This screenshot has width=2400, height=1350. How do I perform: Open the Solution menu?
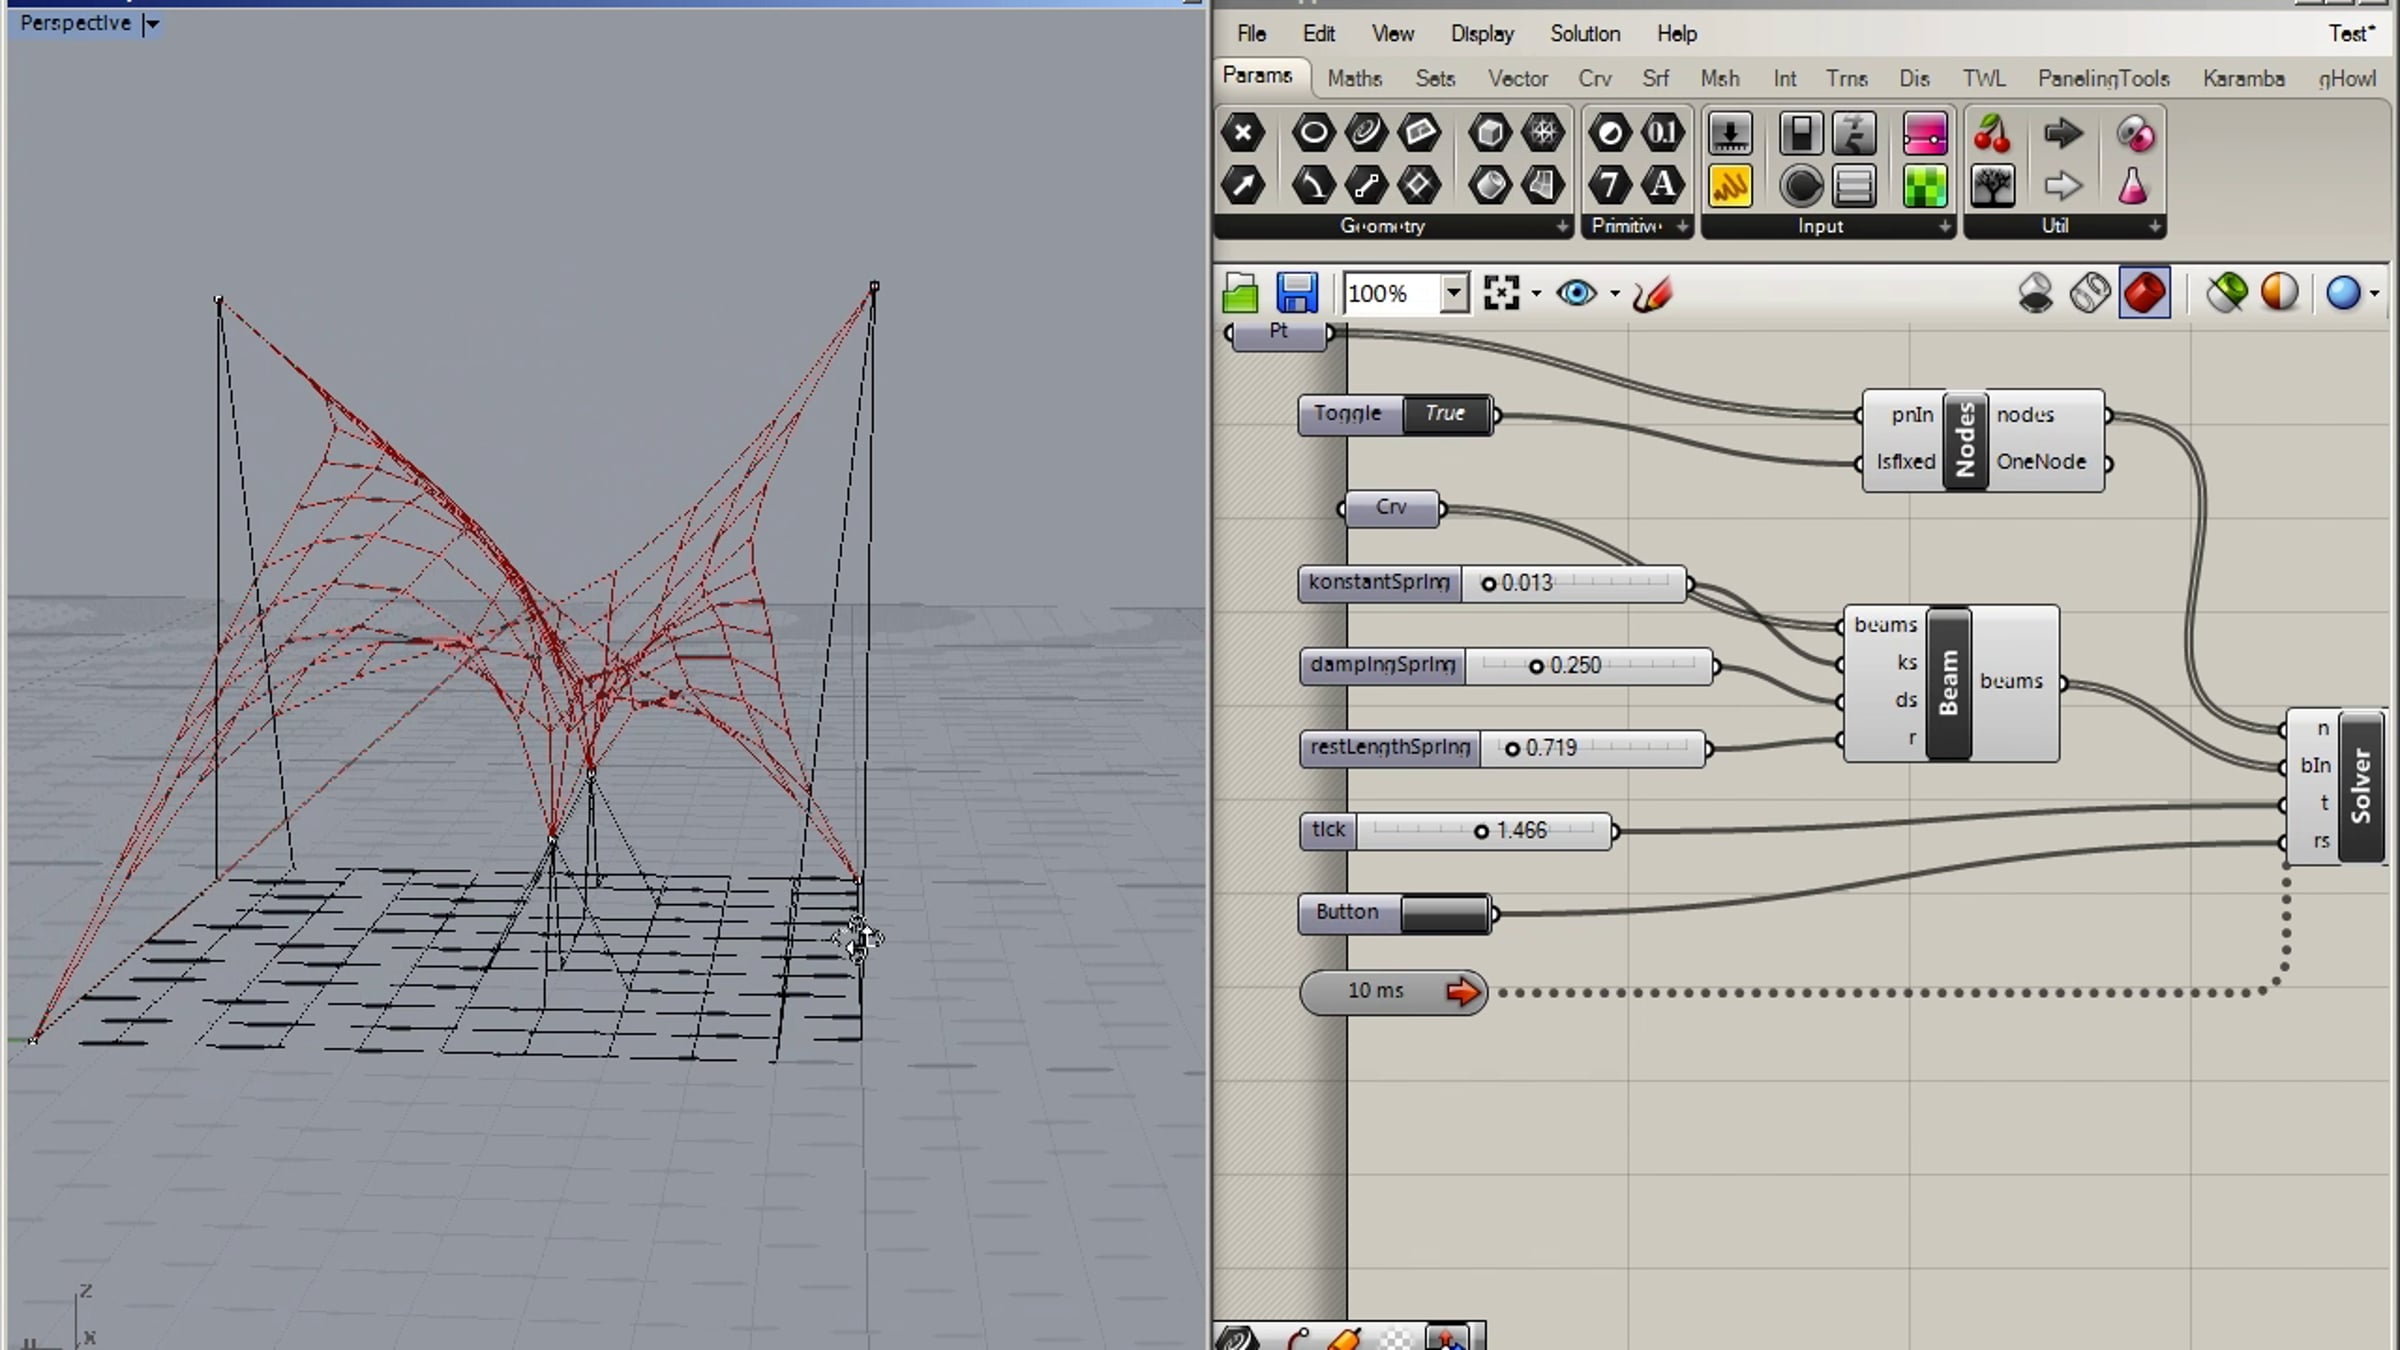1584,34
